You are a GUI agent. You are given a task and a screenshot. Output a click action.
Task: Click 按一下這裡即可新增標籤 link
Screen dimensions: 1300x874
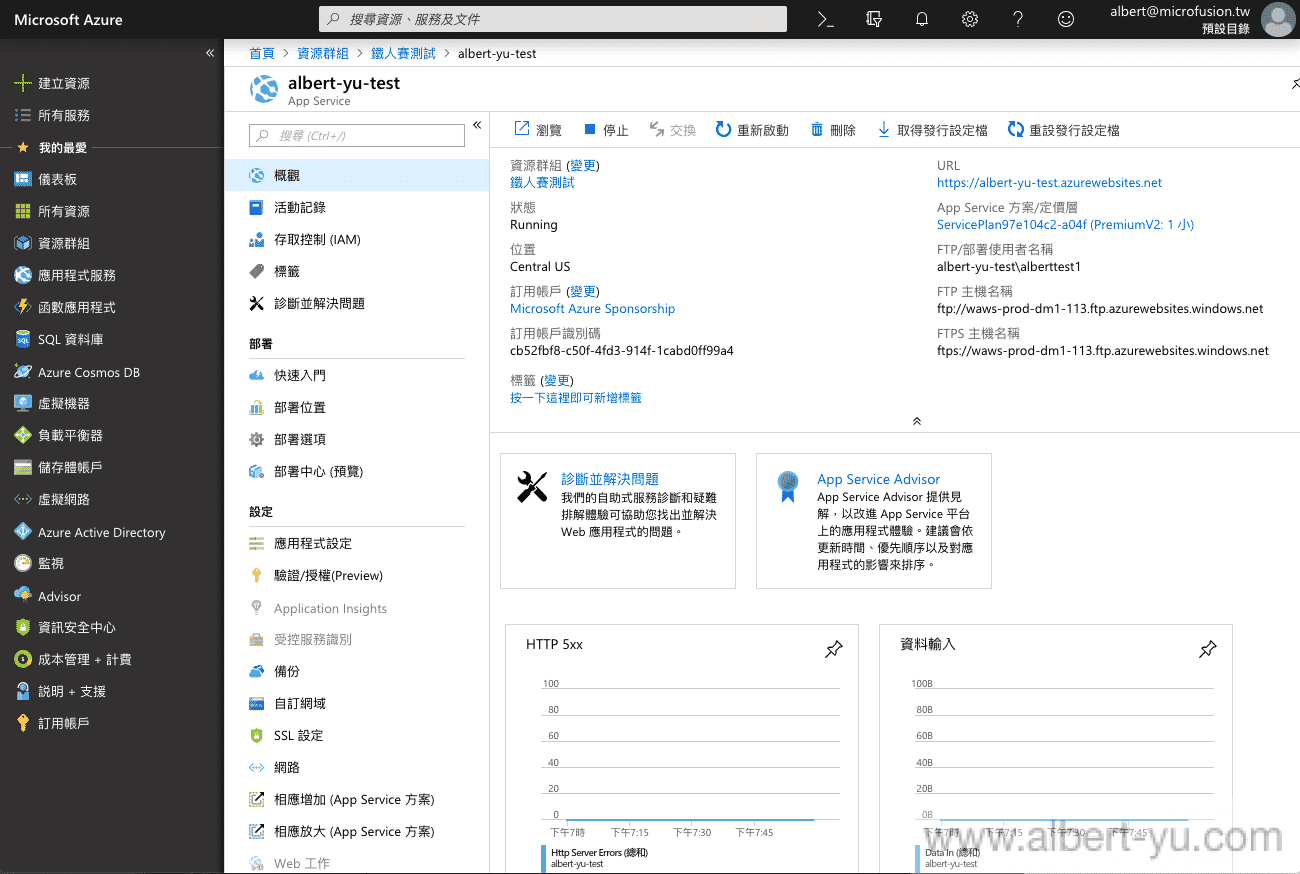576,398
